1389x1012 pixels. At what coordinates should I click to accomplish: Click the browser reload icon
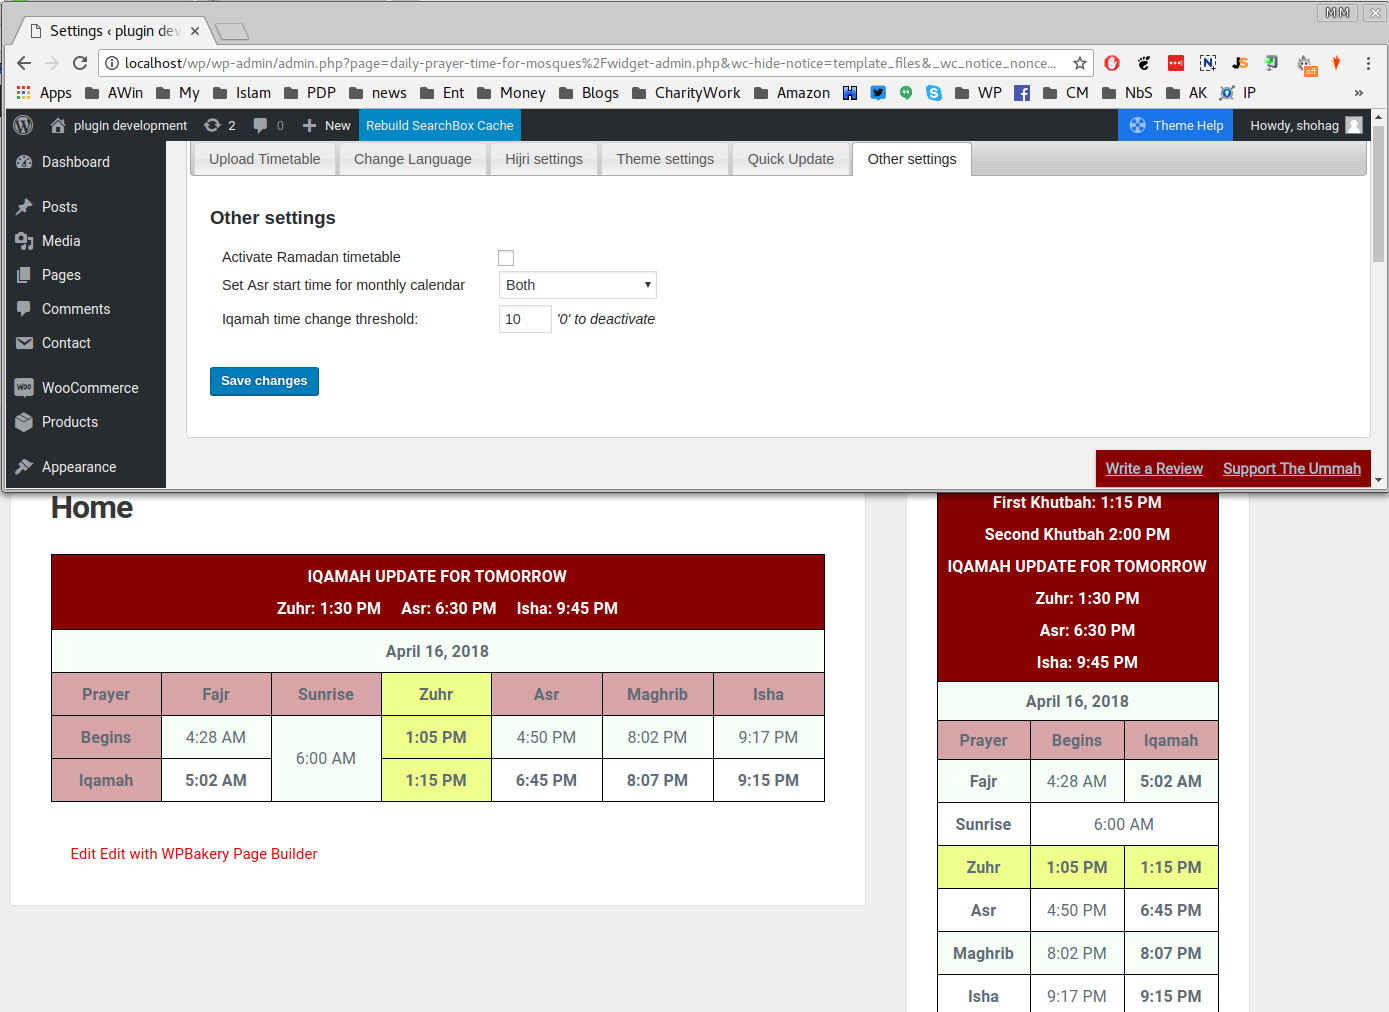point(80,63)
